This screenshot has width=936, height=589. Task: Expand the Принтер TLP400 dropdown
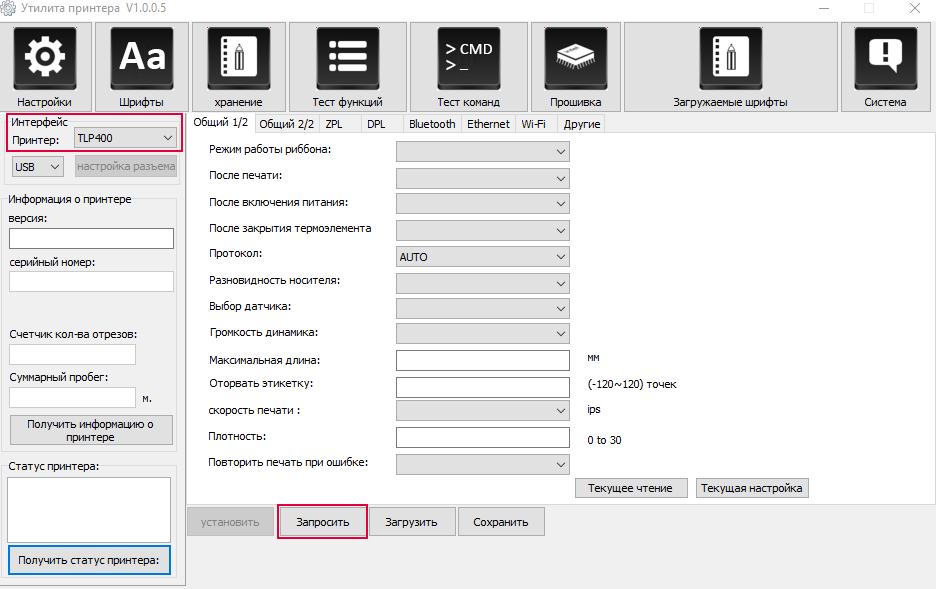[125, 138]
